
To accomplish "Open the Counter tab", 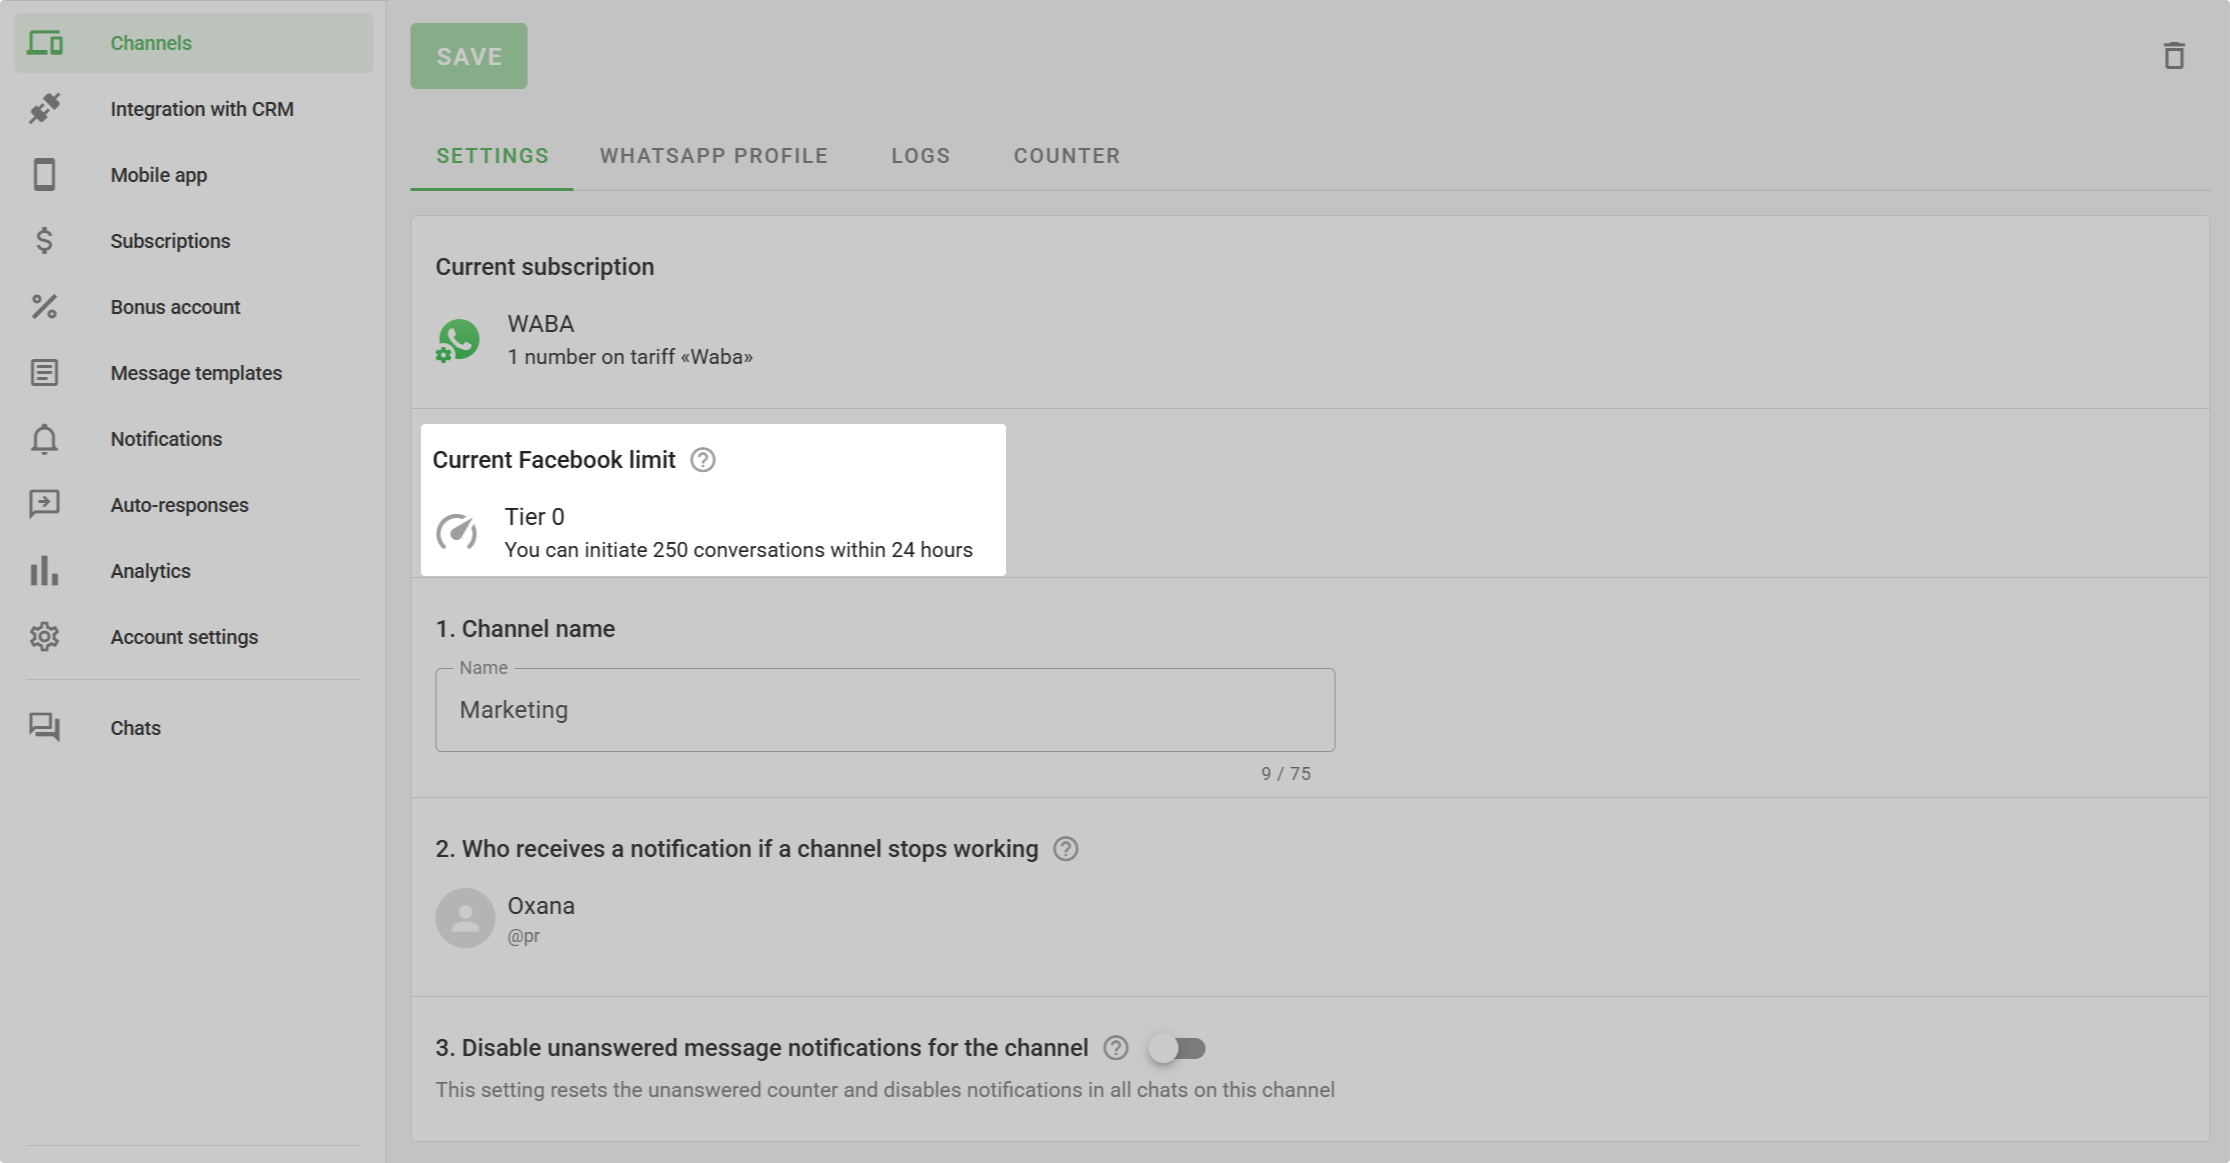I will (1067, 156).
